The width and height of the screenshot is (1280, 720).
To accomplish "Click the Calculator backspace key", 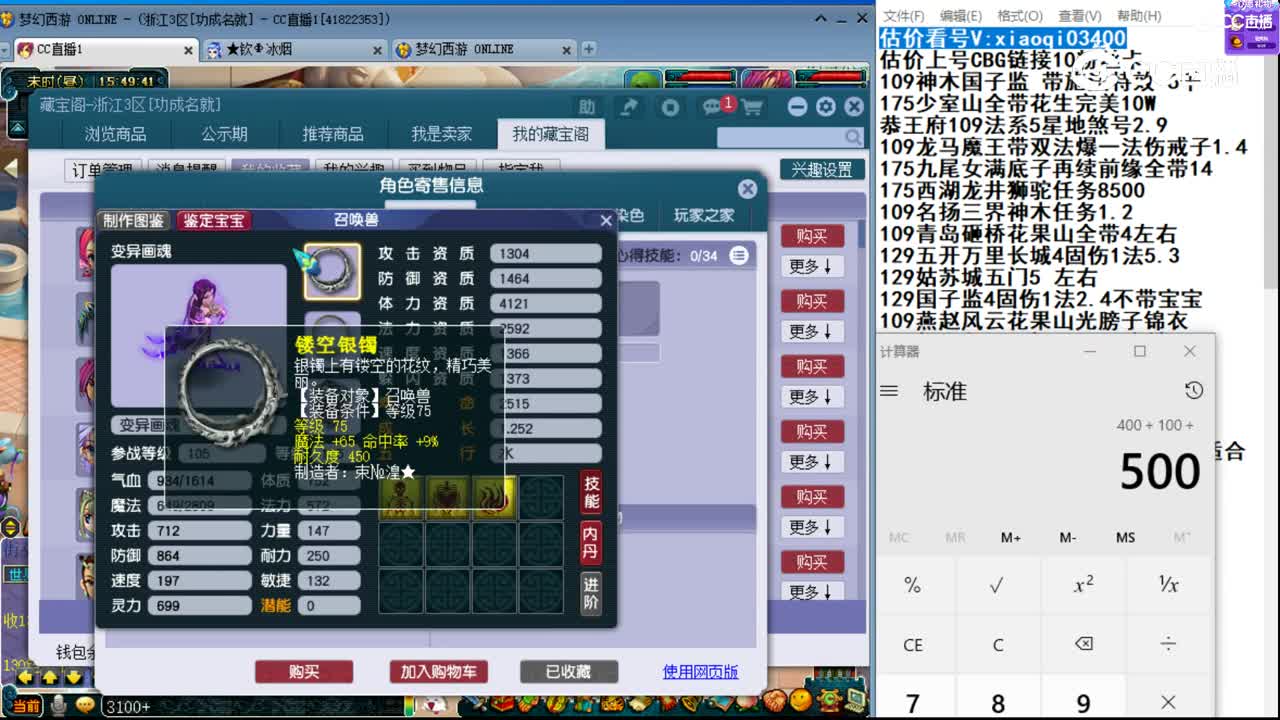I will [x=1083, y=644].
